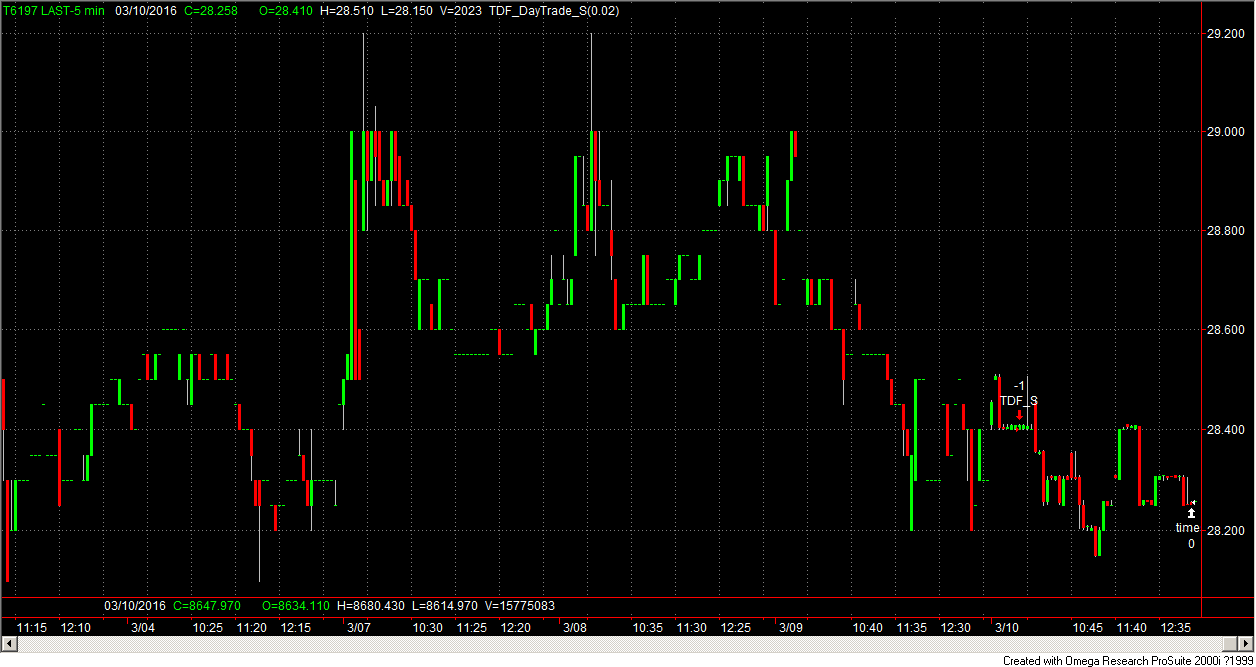Select the 3/08 date marker on time axis
Viewport: 1256px width, 667px height.
575,627
